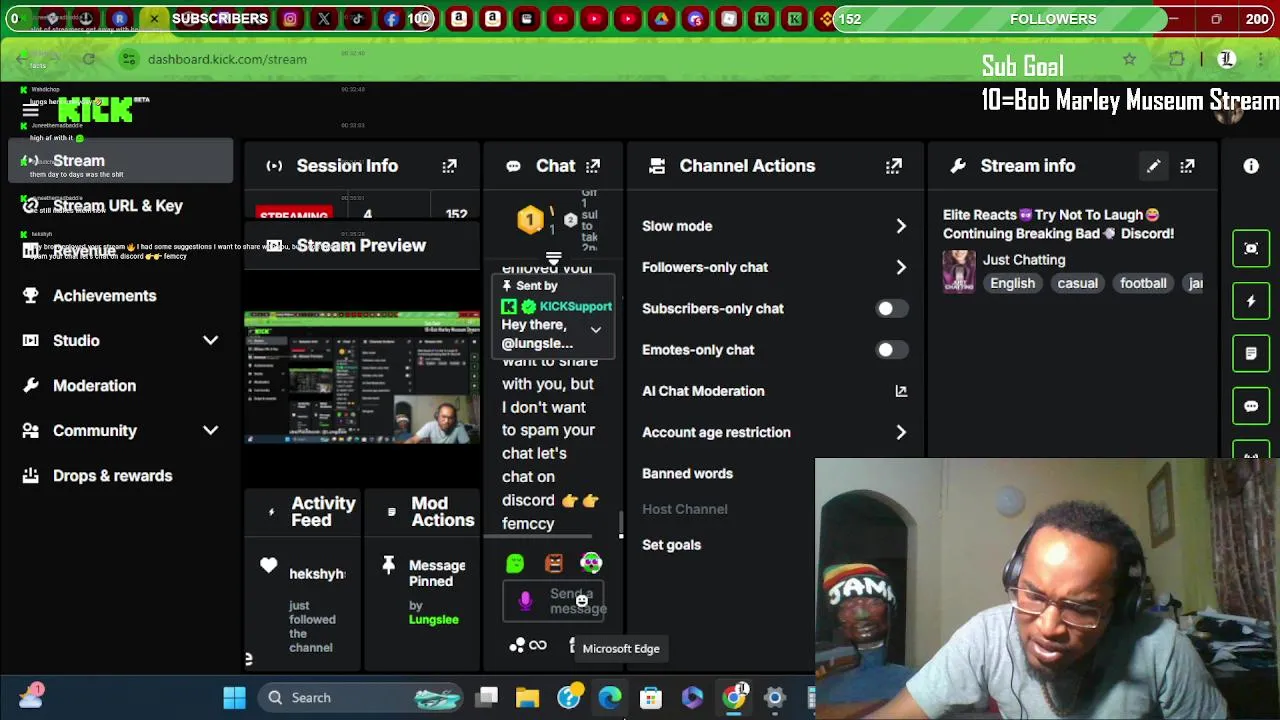Viewport: 1280px width, 720px height.
Task: Toggle Emotes-only chat switch
Action: coord(891,350)
